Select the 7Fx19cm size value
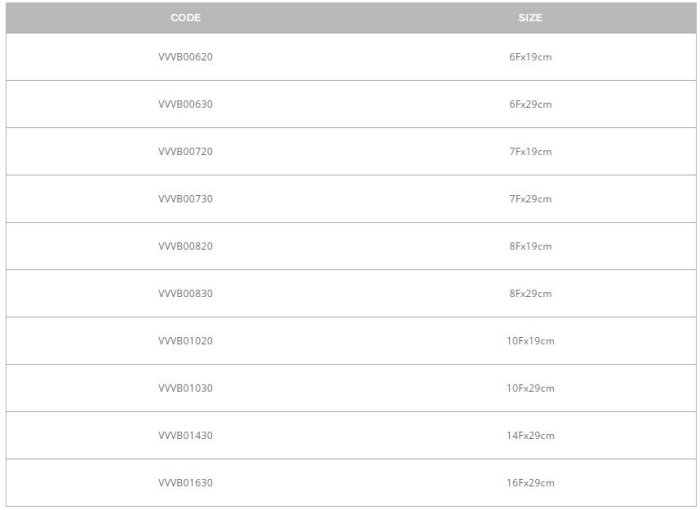 (x=530, y=152)
